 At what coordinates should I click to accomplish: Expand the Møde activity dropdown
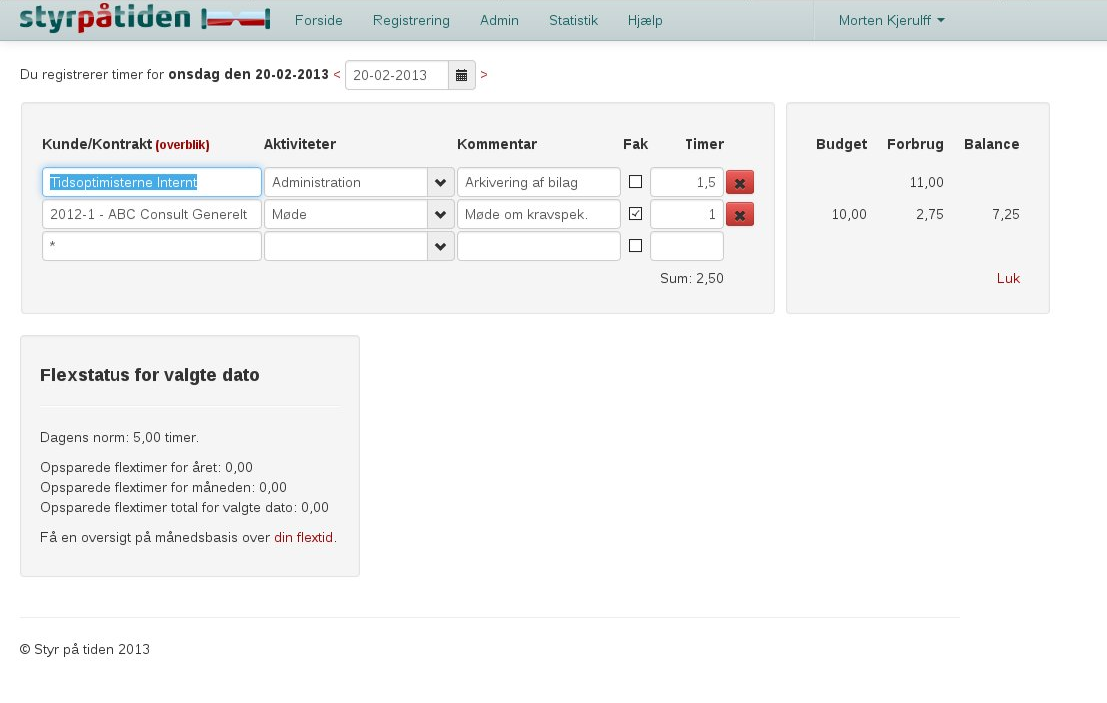pyautogui.click(x=440, y=215)
